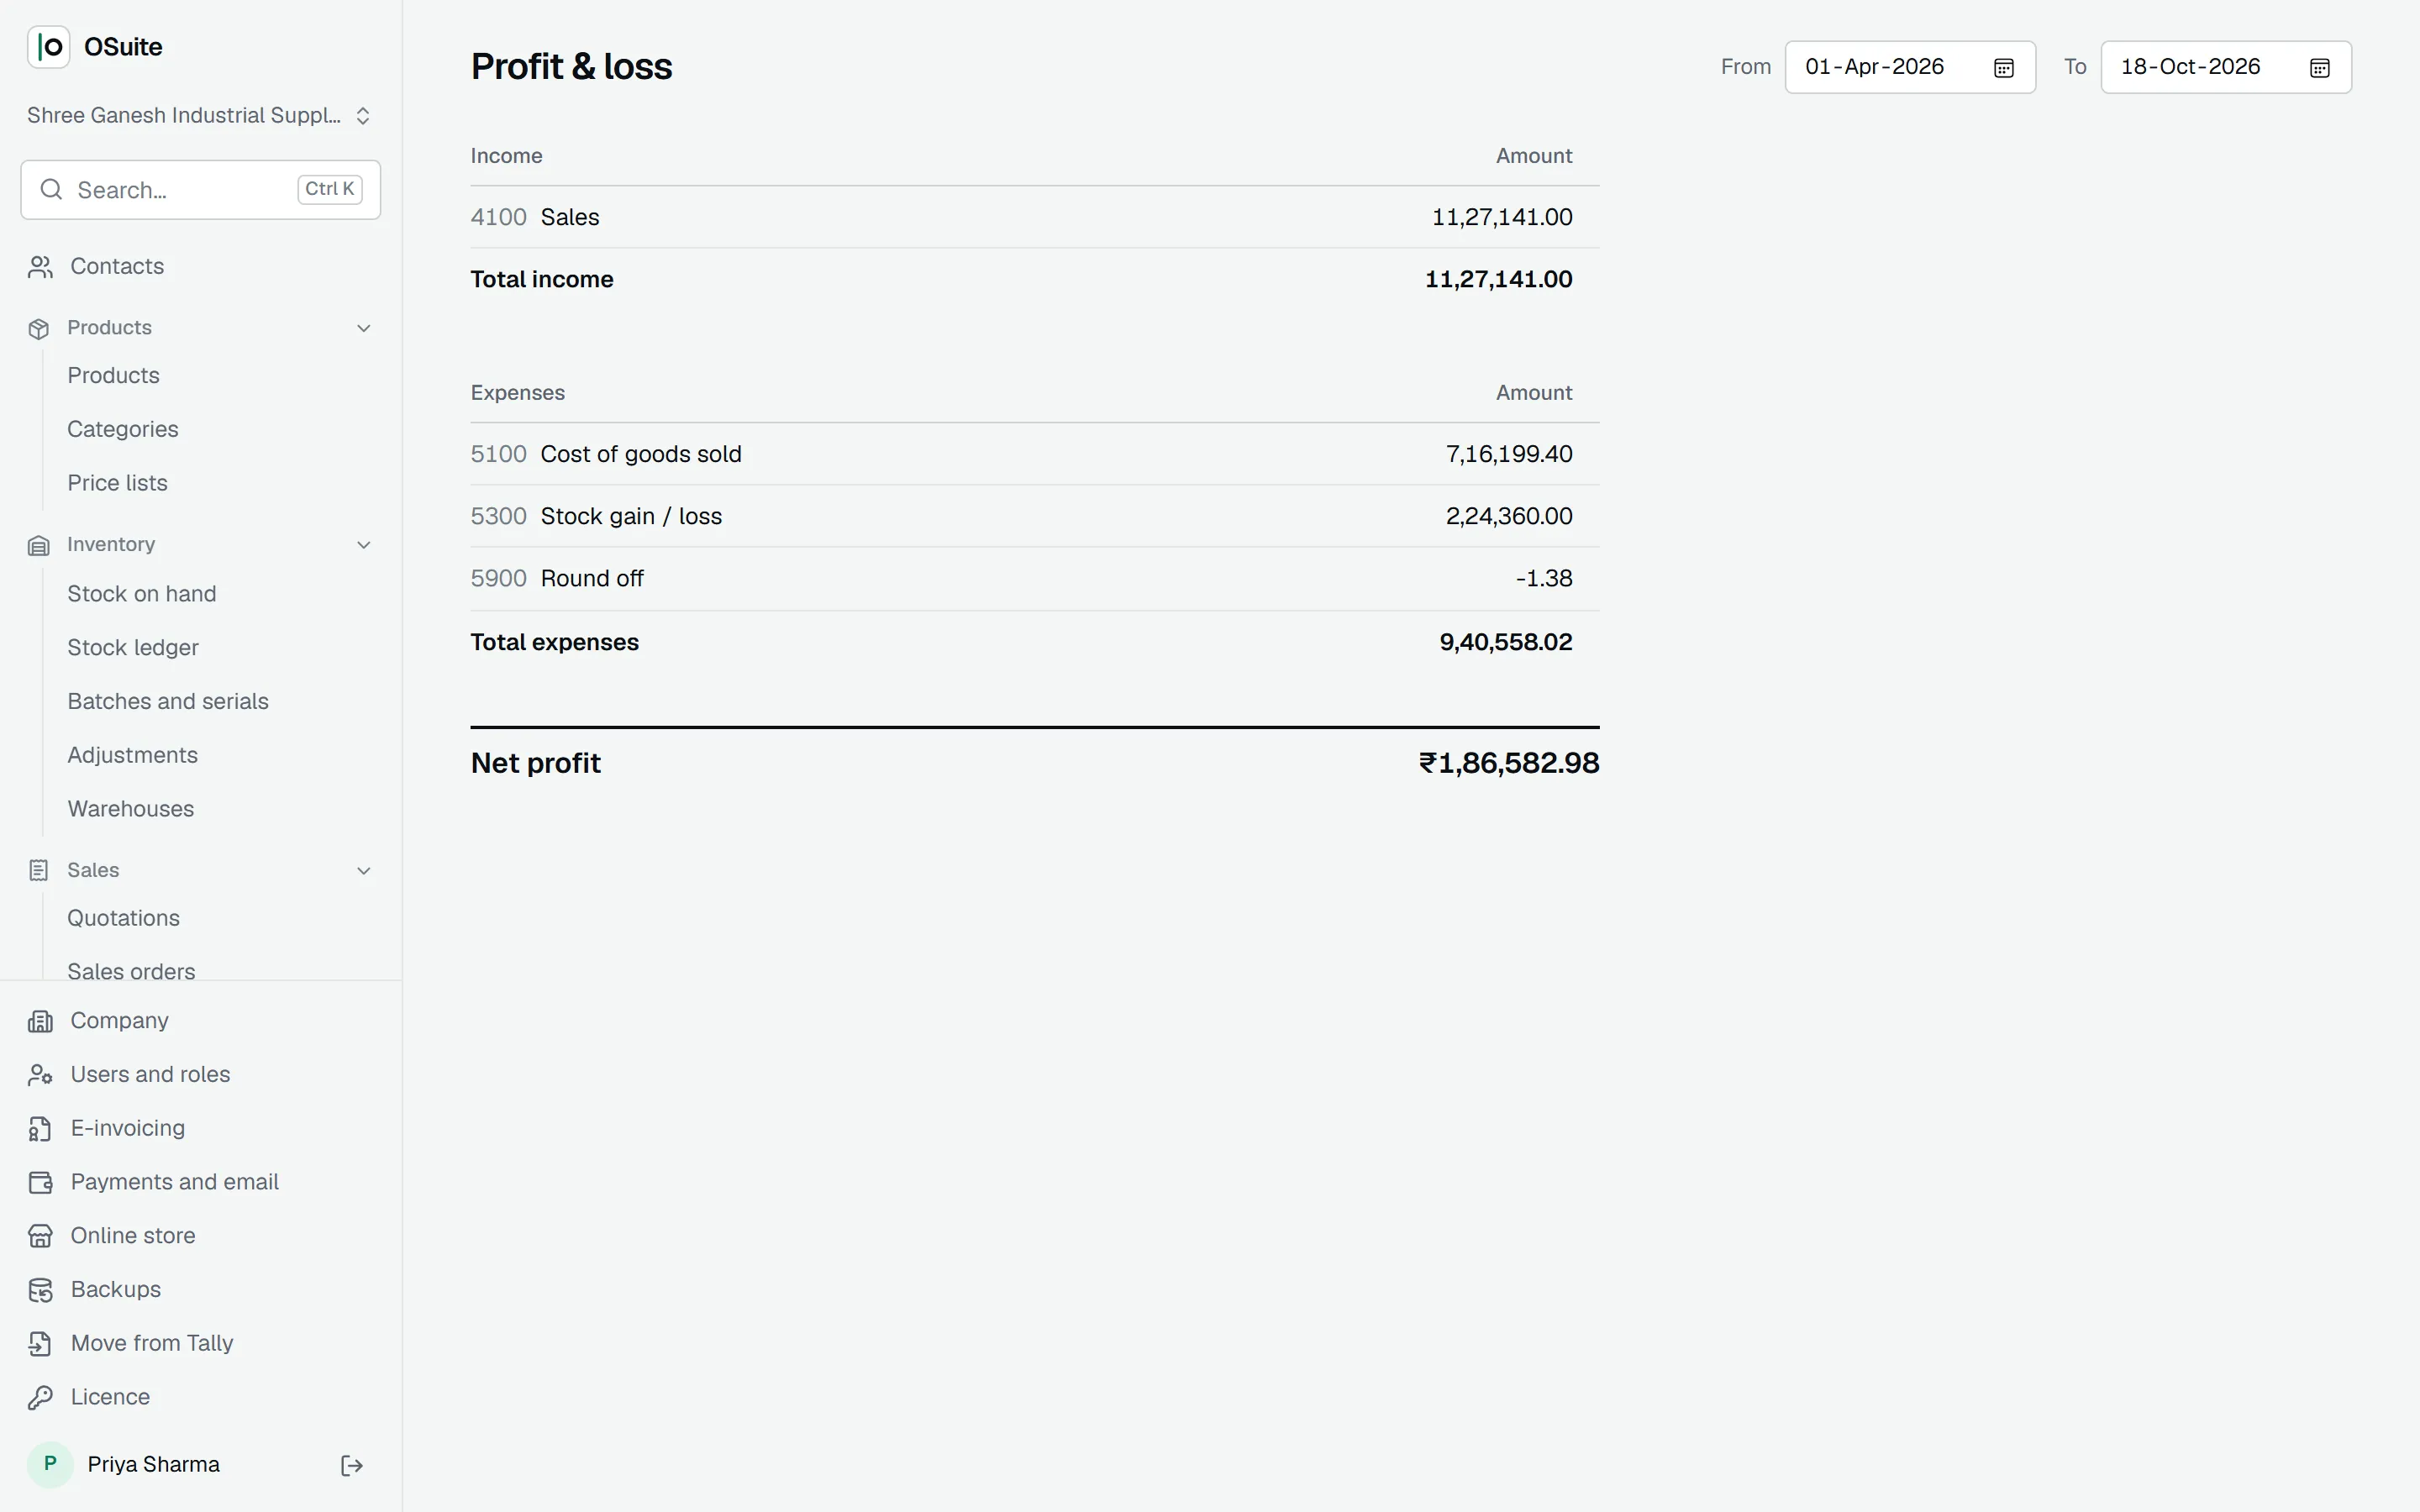Open the From date calendar picker icon
This screenshot has height=1512, width=2420.
(x=2003, y=68)
